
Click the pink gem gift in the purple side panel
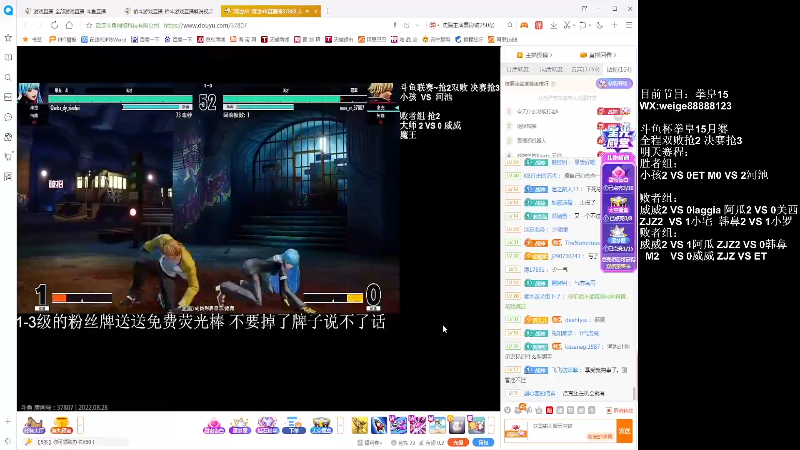point(618,178)
